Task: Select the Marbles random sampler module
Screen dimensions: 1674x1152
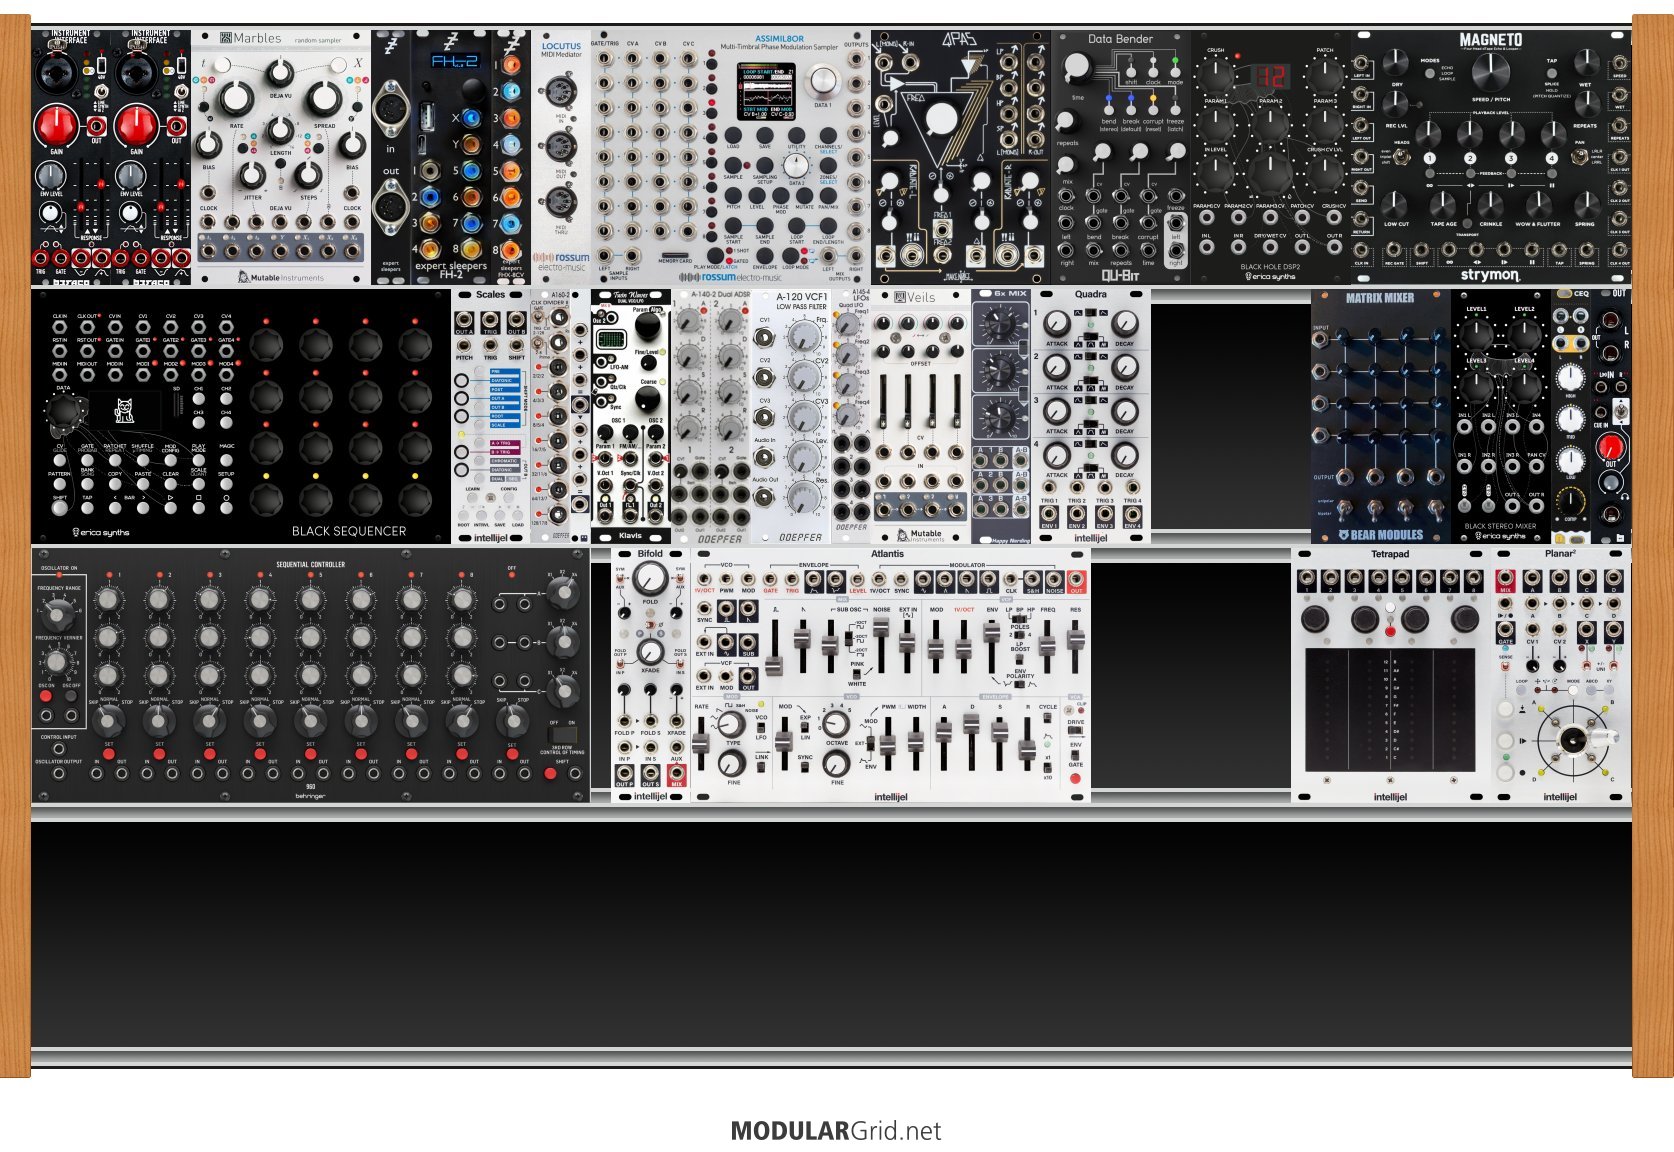Action: click(x=281, y=158)
